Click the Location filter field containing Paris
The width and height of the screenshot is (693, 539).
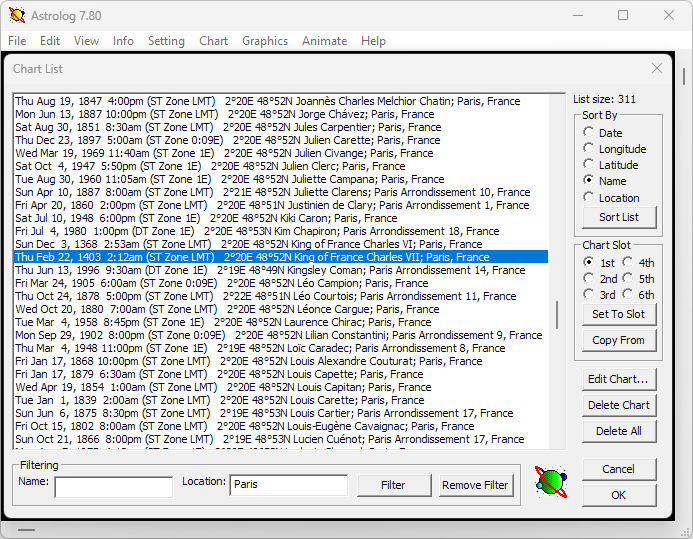[x=288, y=485]
